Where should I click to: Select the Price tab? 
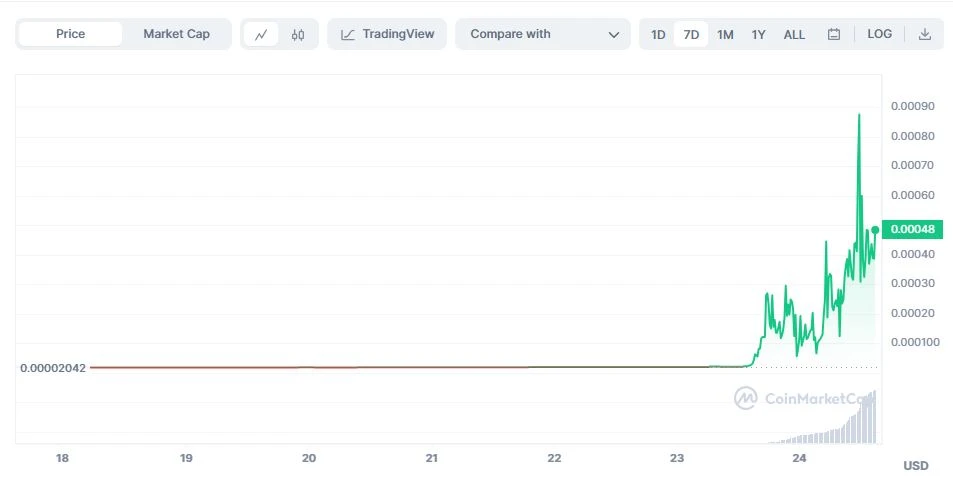[x=70, y=34]
